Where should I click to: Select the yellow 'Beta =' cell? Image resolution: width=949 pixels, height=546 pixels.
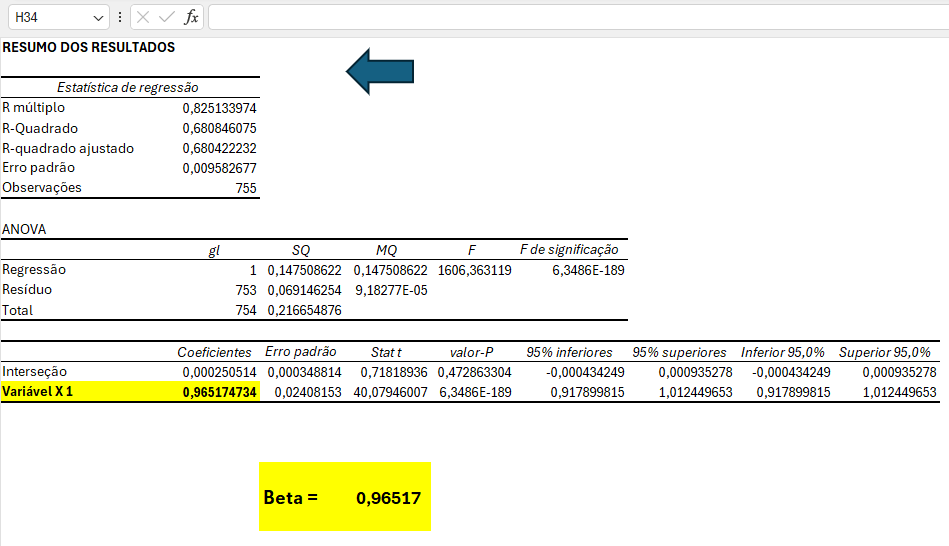point(290,497)
